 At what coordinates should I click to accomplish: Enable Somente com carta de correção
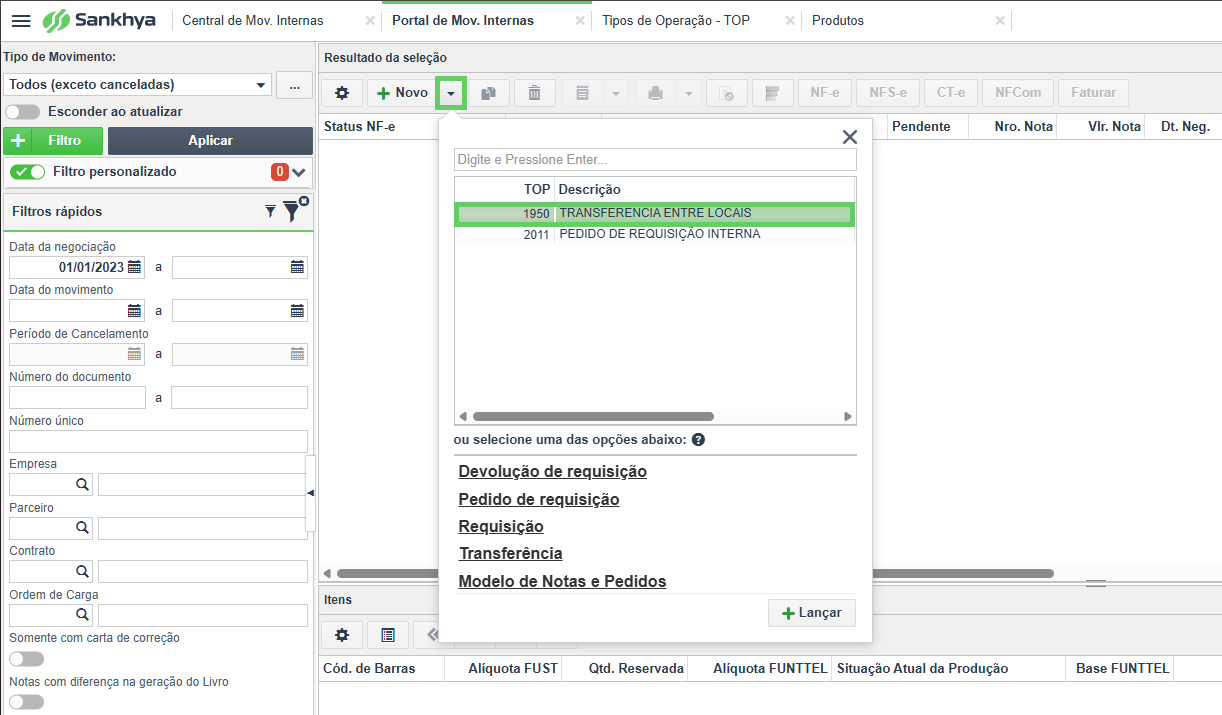[x=27, y=659]
